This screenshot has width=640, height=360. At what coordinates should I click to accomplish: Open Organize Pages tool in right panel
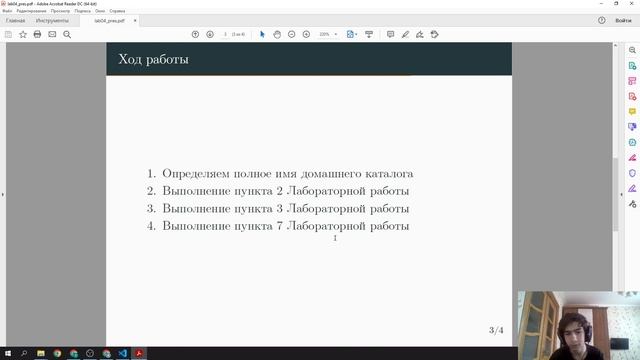tap(632, 81)
